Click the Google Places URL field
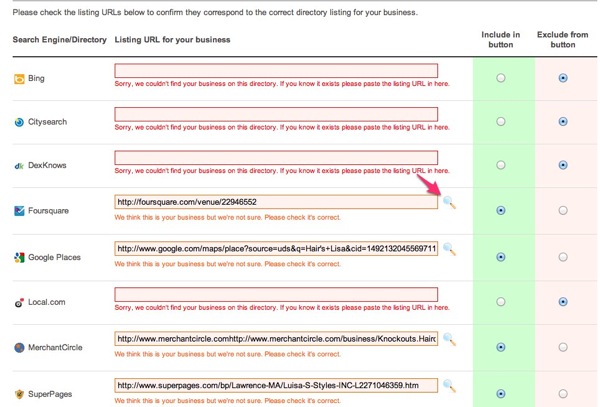 [x=276, y=249]
